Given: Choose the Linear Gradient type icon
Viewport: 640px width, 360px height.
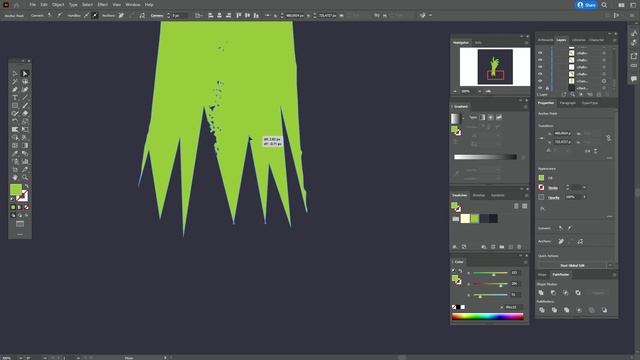Looking at the screenshot, I should tap(482, 118).
